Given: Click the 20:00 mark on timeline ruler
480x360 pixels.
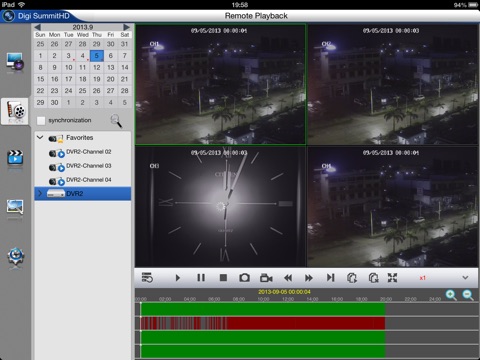Looking at the screenshot, I should tap(386, 299).
